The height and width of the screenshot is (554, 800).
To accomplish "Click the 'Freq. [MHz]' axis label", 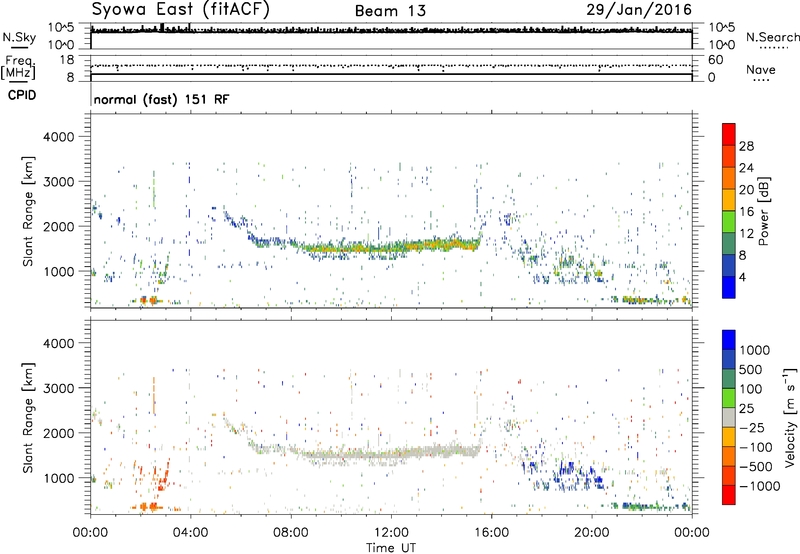I will point(18,67).
